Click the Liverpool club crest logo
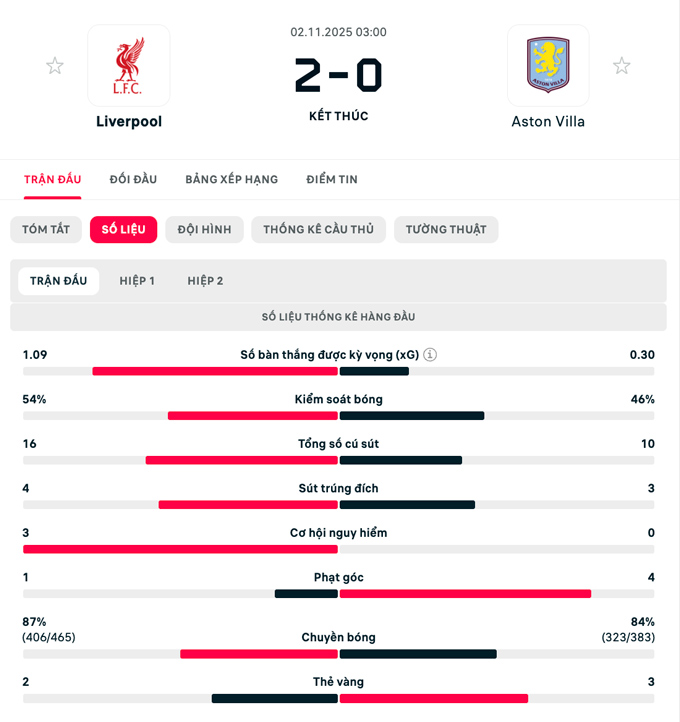 pos(129,66)
